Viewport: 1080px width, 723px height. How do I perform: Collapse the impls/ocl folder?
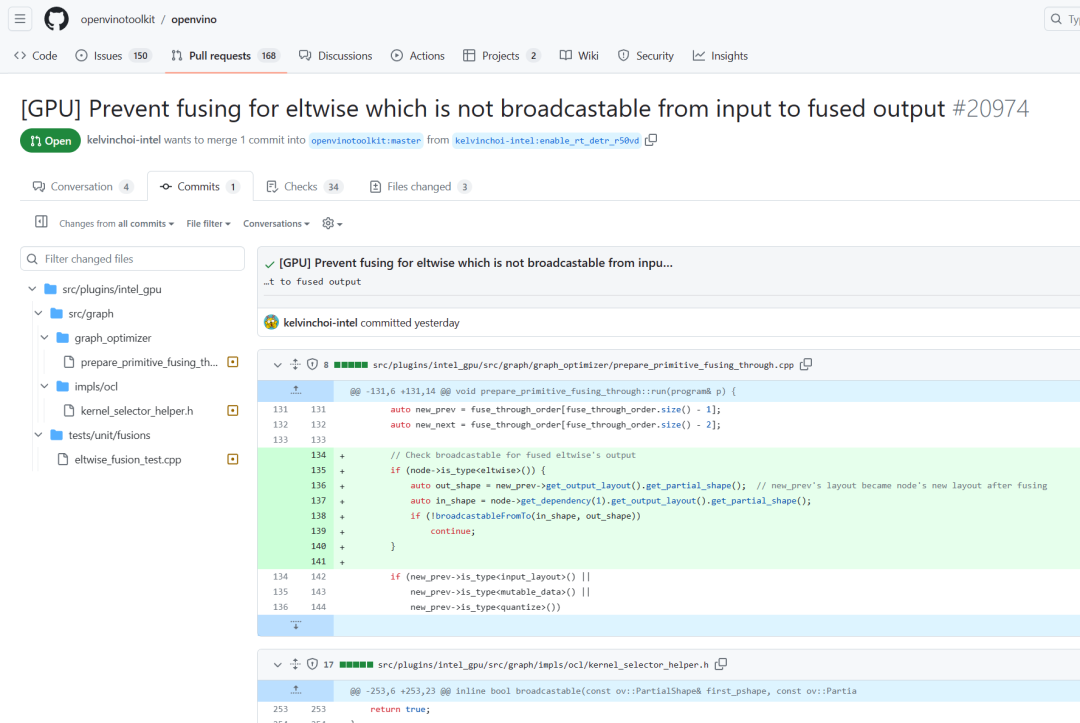pos(44,386)
